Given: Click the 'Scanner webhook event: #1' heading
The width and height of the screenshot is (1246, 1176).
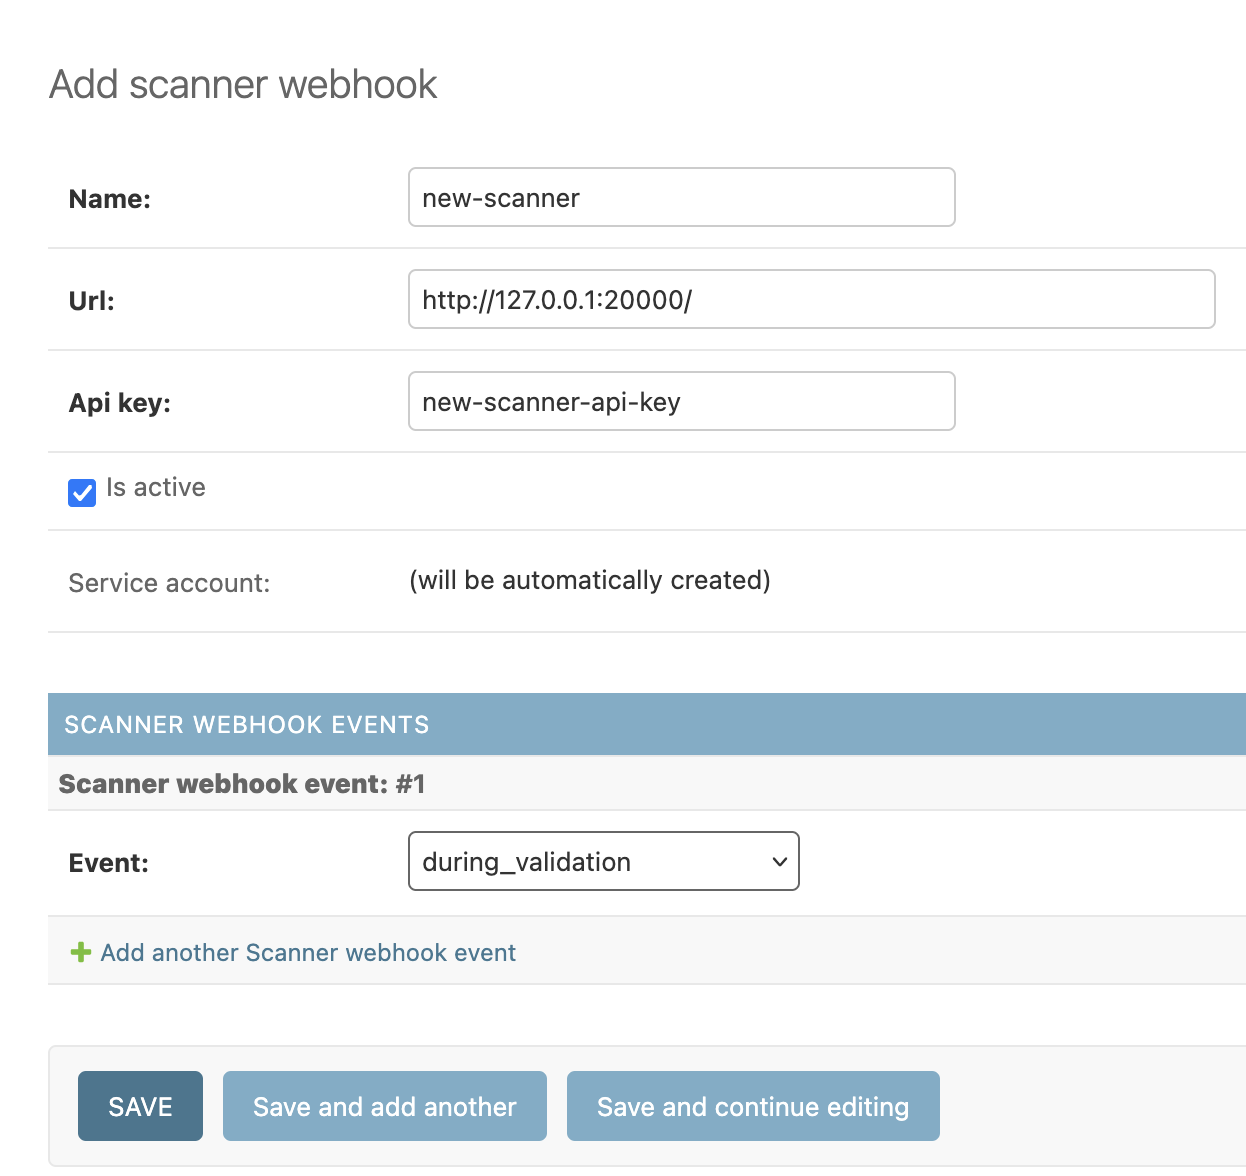Looking at the screenshot, I should 242,784.
